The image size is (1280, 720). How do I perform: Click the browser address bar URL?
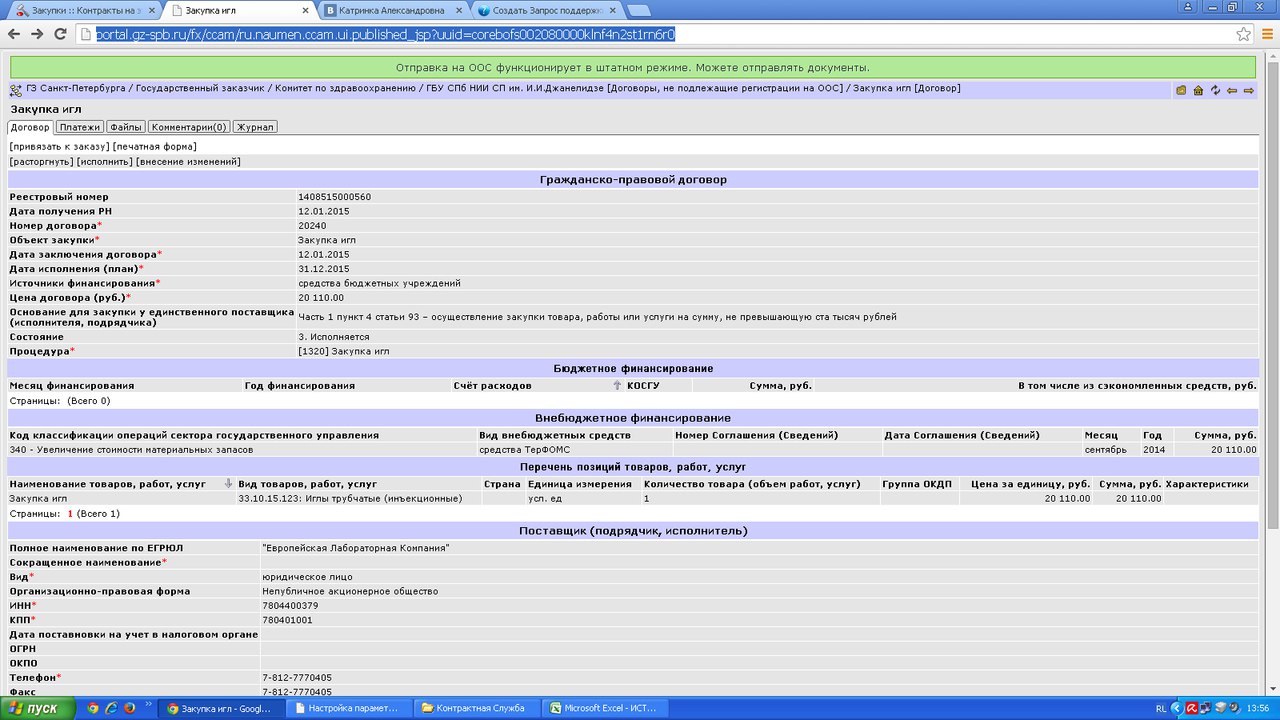(386, 34)
